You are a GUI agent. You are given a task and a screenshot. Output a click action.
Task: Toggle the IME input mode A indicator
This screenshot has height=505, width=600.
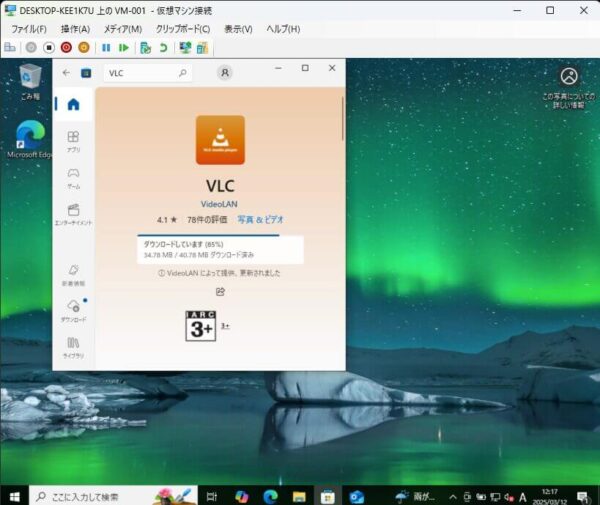pyautogui.click(x=522, y=497)
